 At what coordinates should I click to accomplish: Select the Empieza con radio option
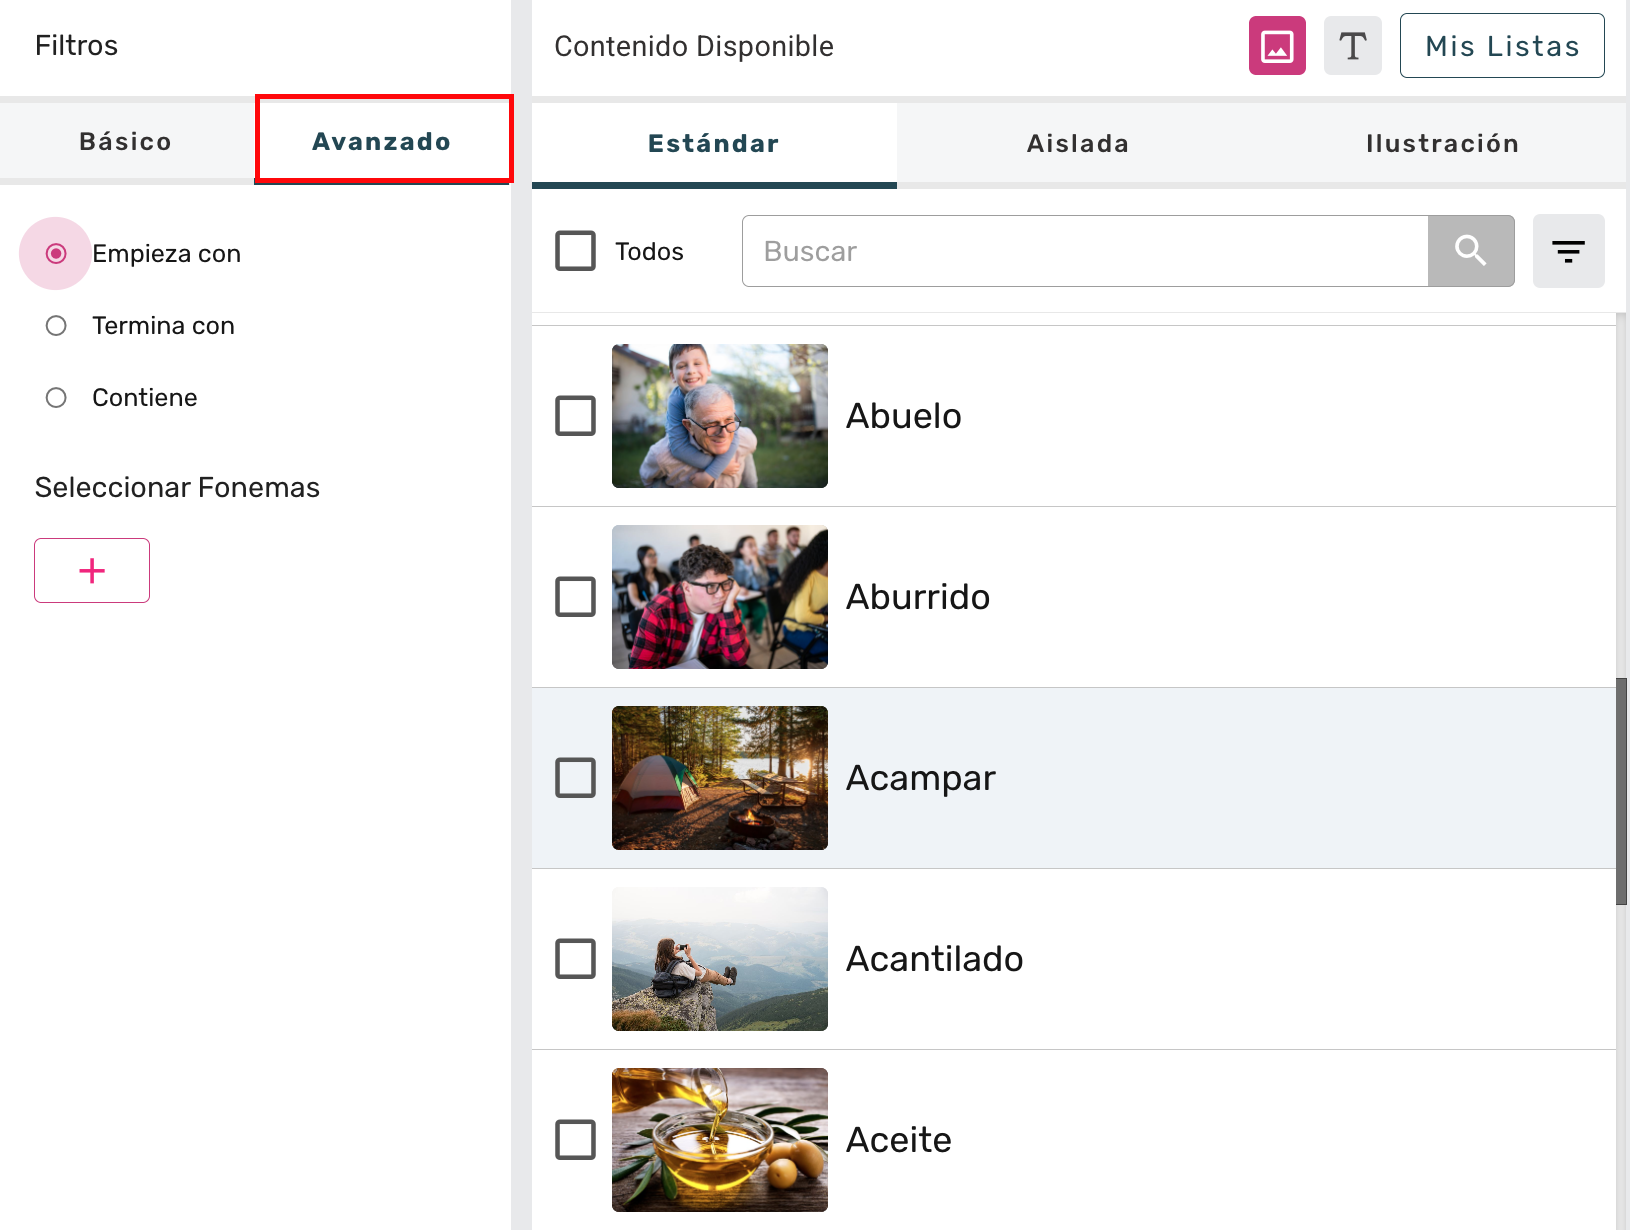coord(56,254)
